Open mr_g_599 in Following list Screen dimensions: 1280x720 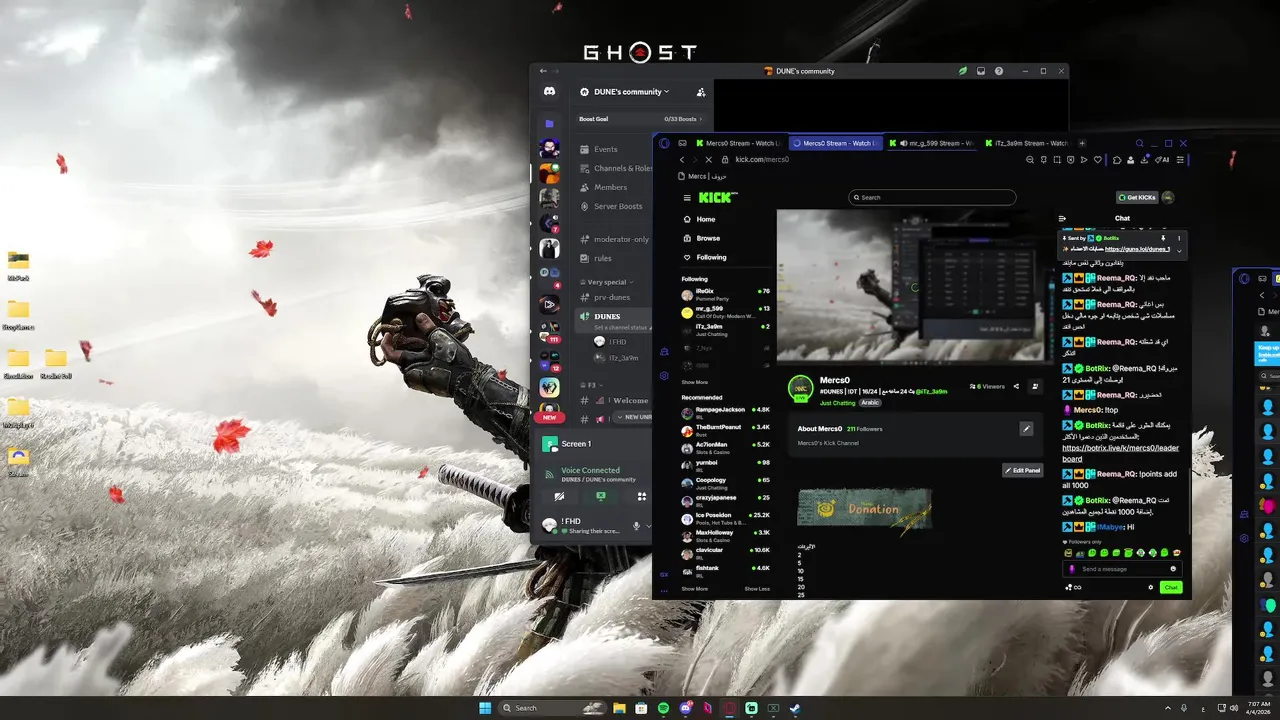click(x=726, y=311)
